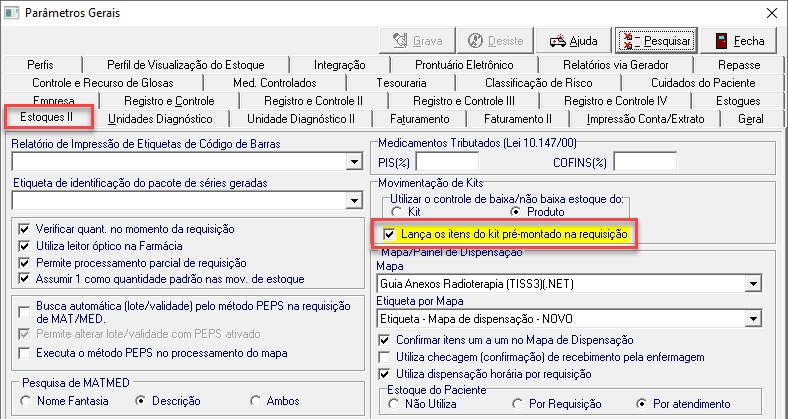Image resolution: width=788 pixels, height=419 pixels.
Task: Toggle Utiliza dispensação horária por requisição
Action: point(384,374)
